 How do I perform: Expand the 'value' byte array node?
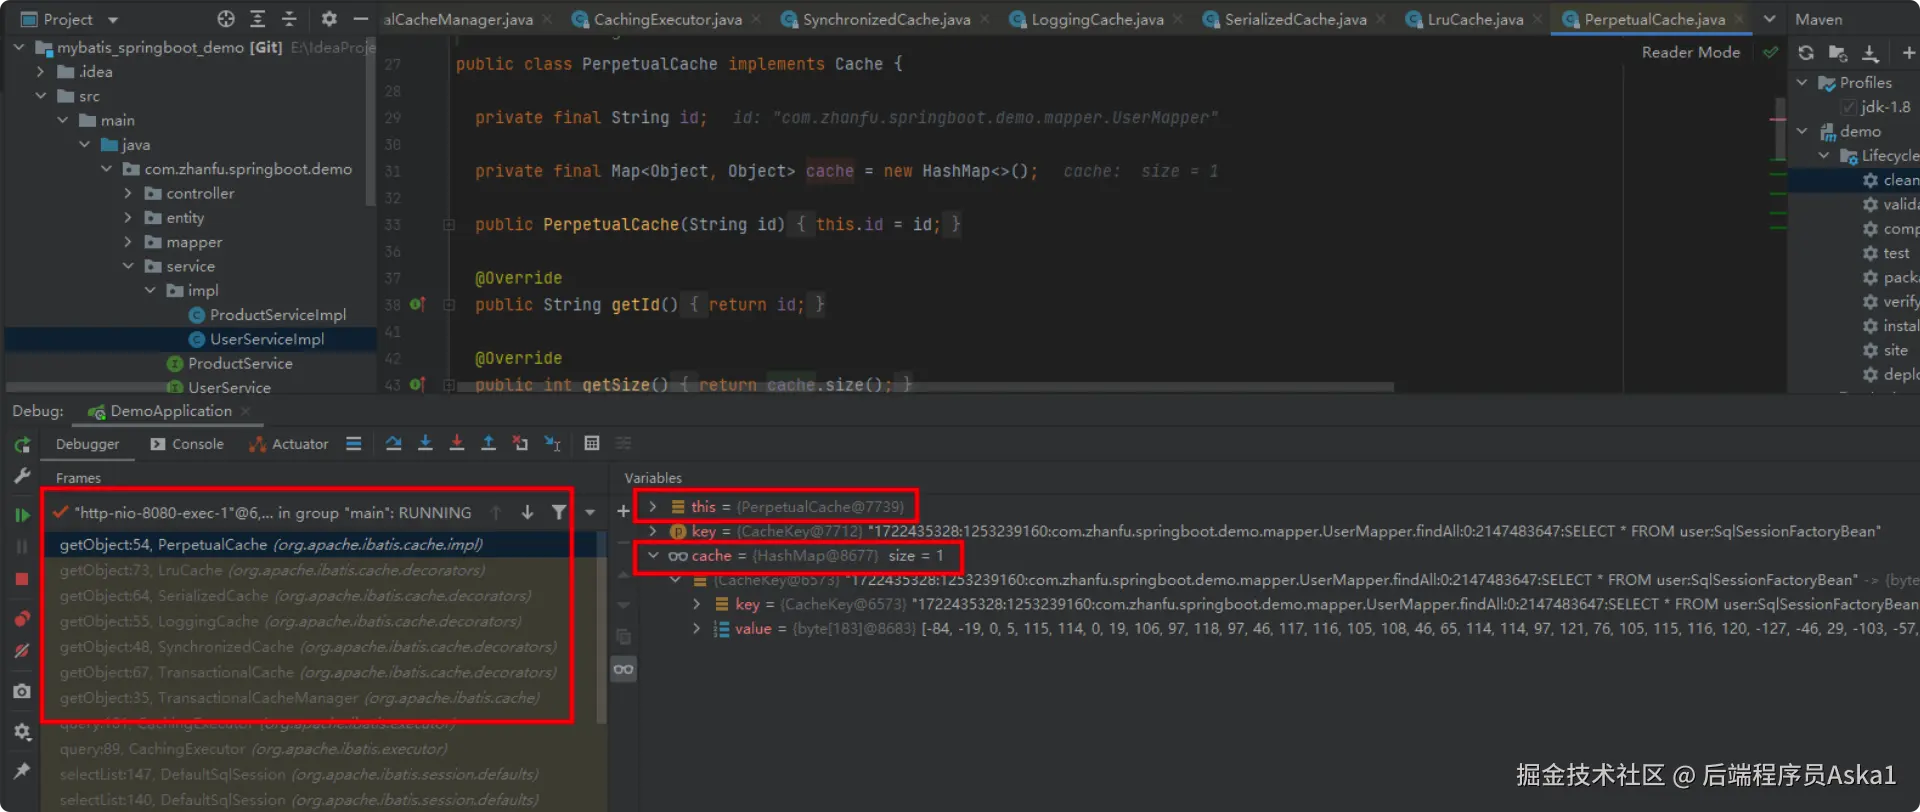pos(697,628)
